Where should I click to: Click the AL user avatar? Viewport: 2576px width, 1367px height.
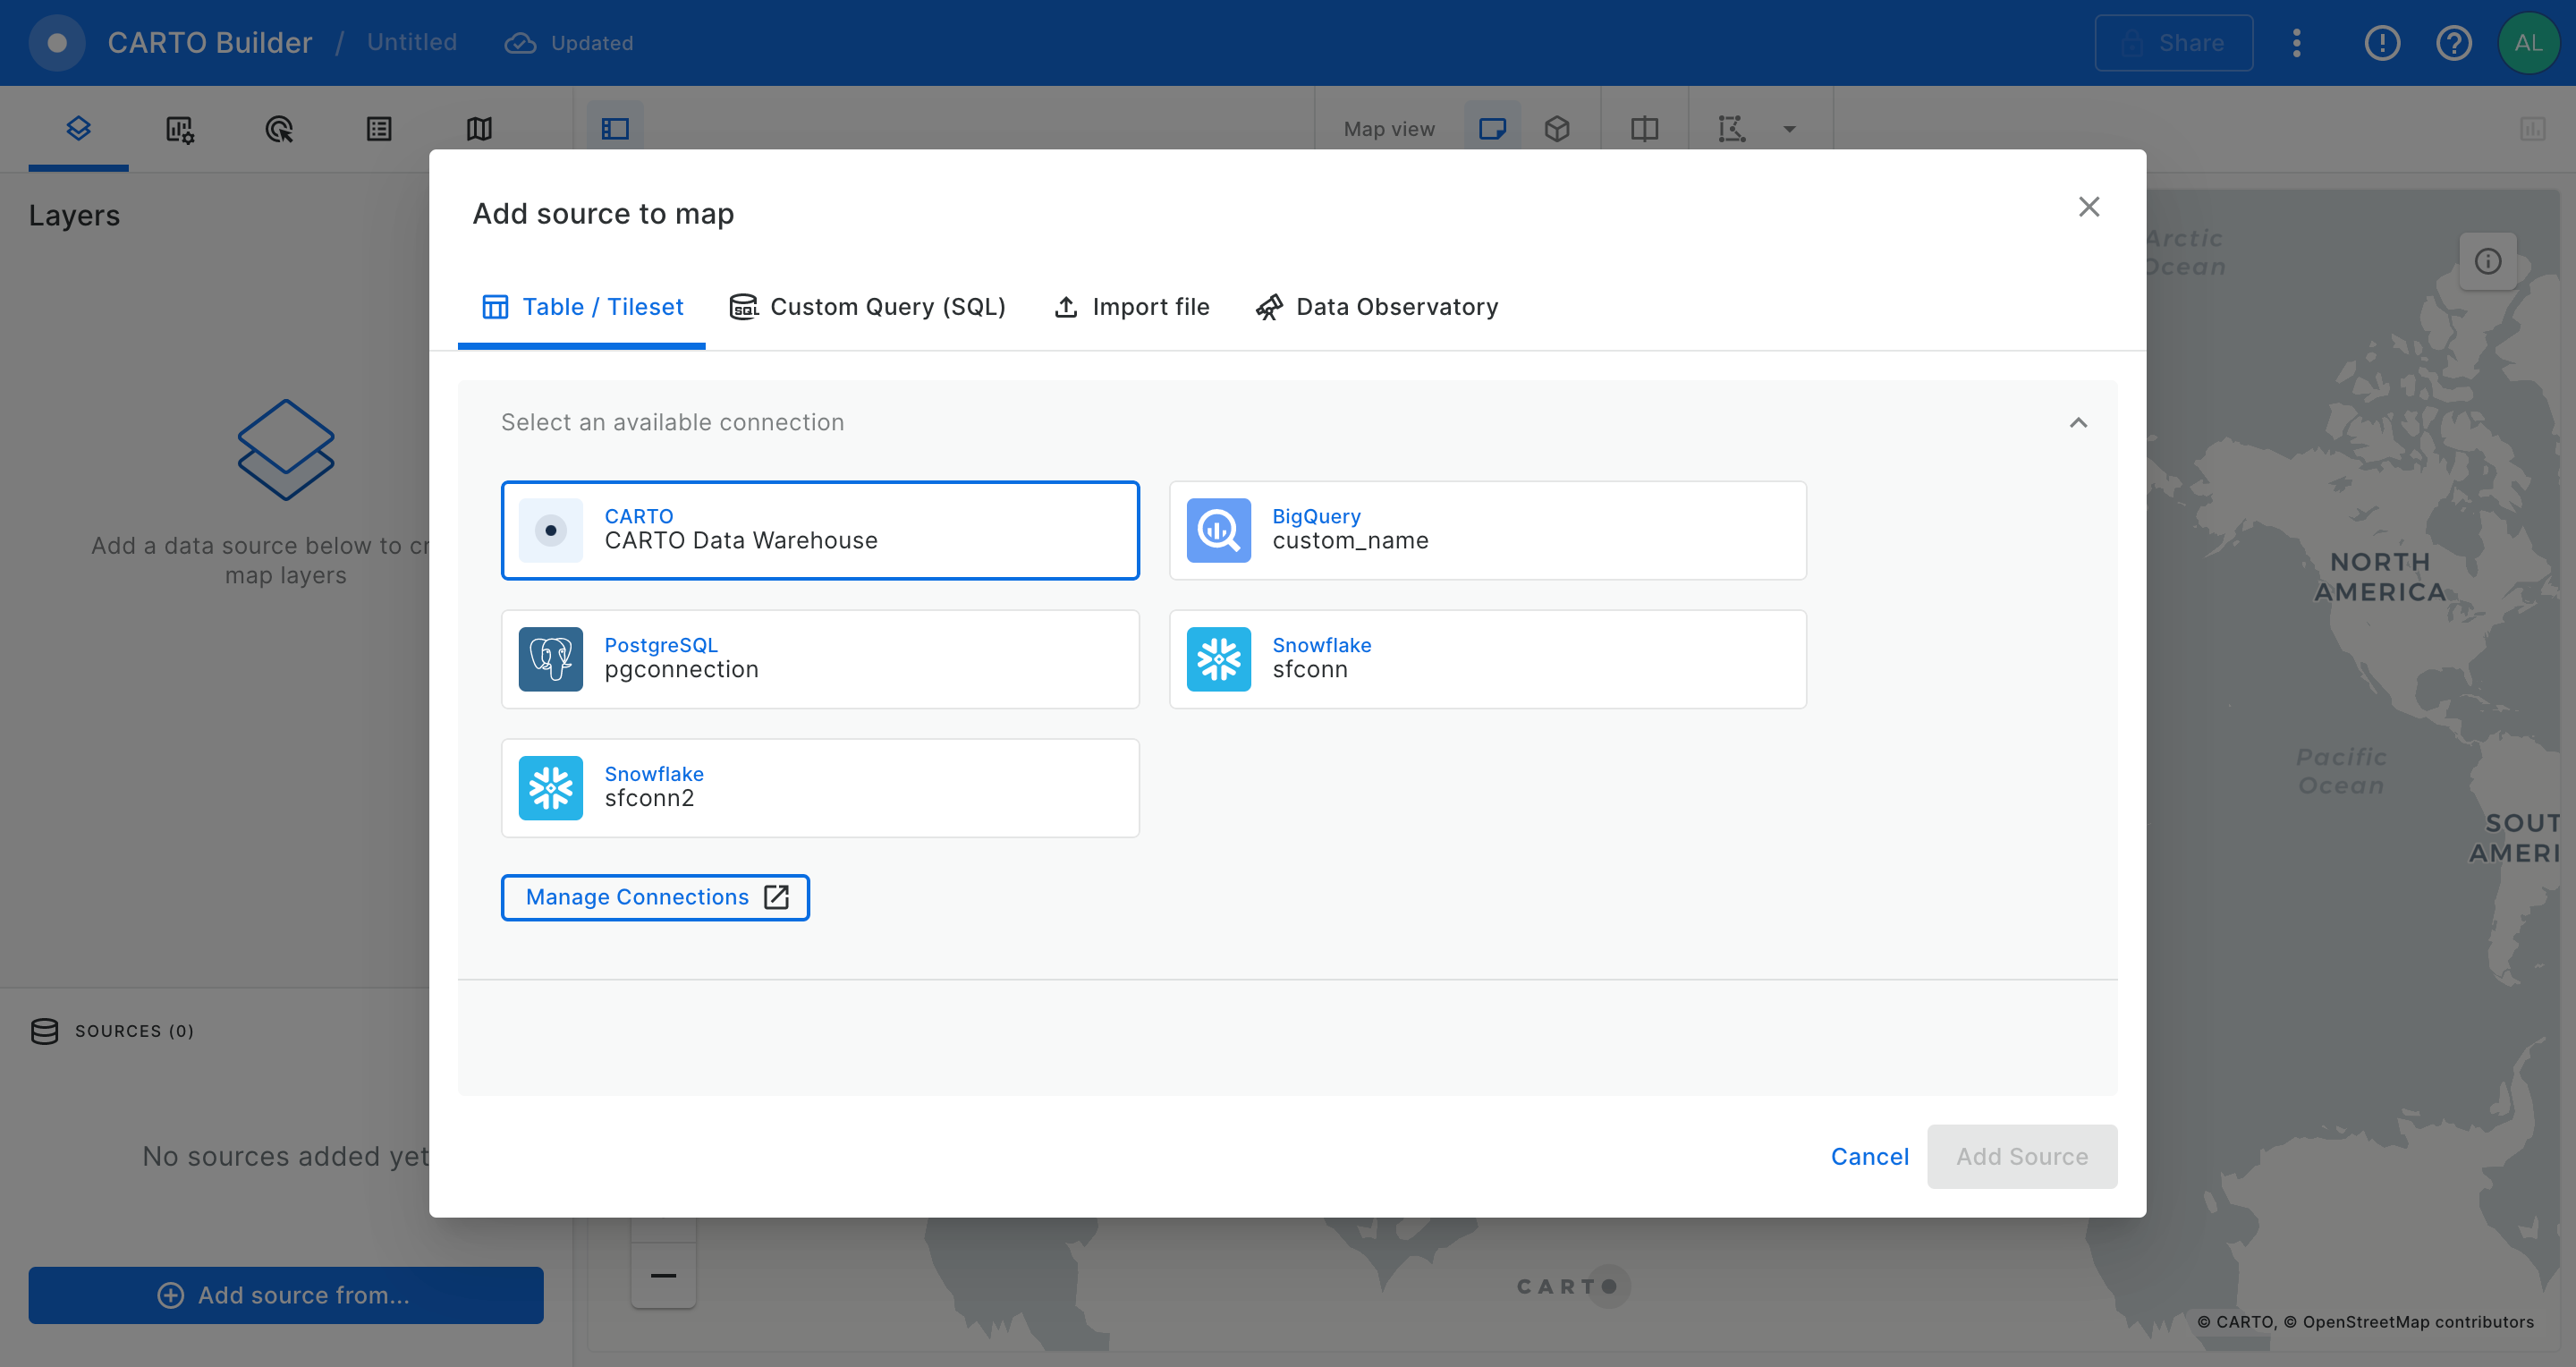click(2527, 43)
